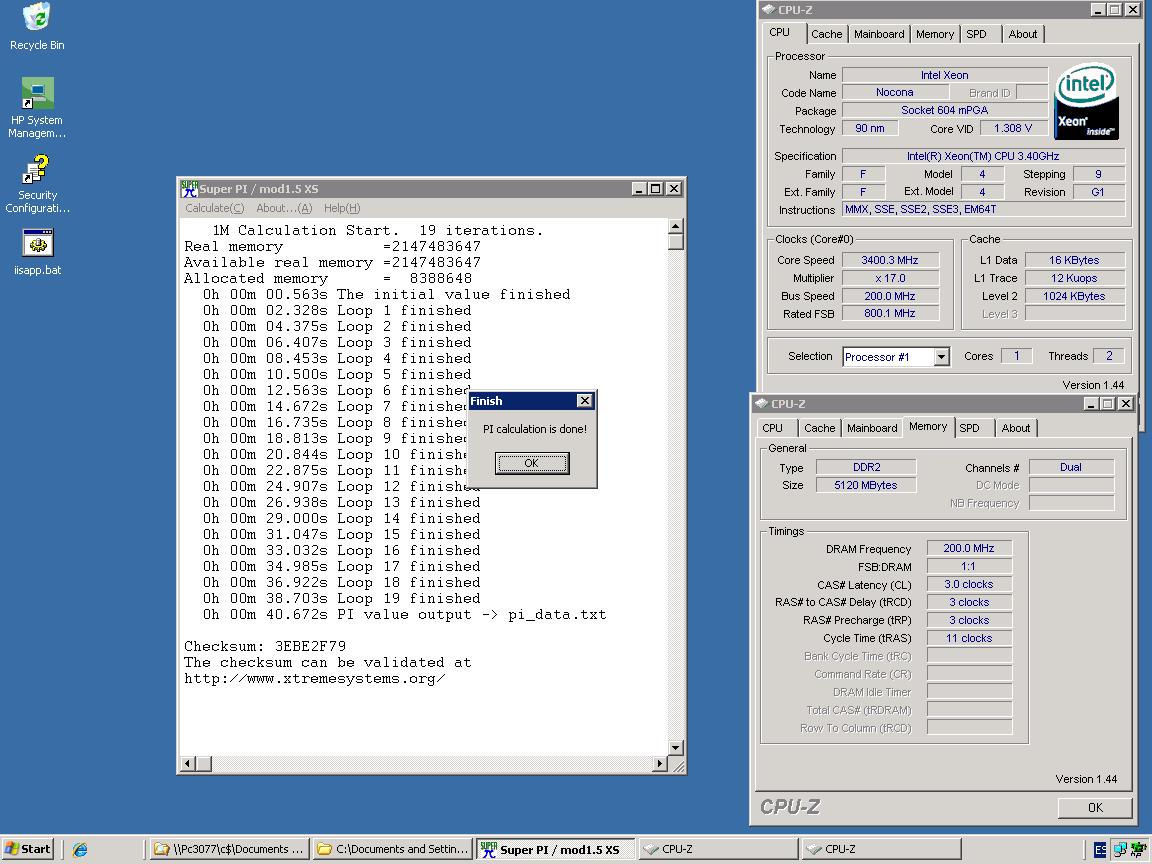
Task: Click the Multiplier x 17.0 value
Action: click(x=890, y=278)
